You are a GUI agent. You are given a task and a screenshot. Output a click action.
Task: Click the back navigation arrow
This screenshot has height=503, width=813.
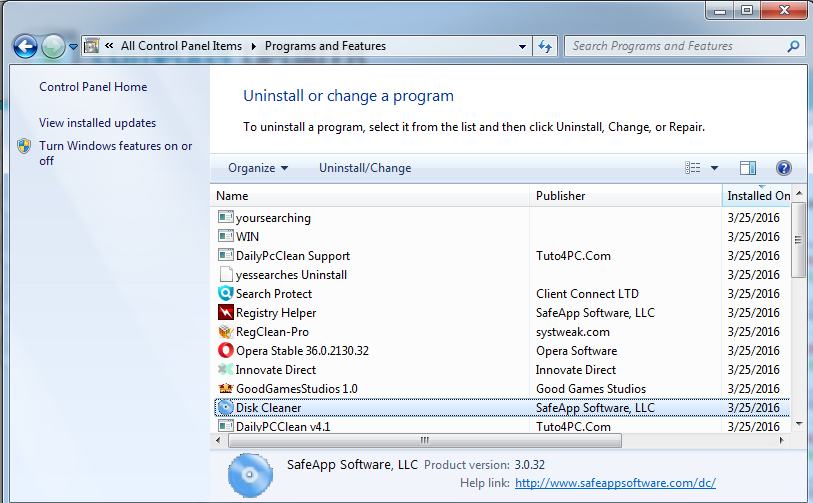[x=25, y=46]
